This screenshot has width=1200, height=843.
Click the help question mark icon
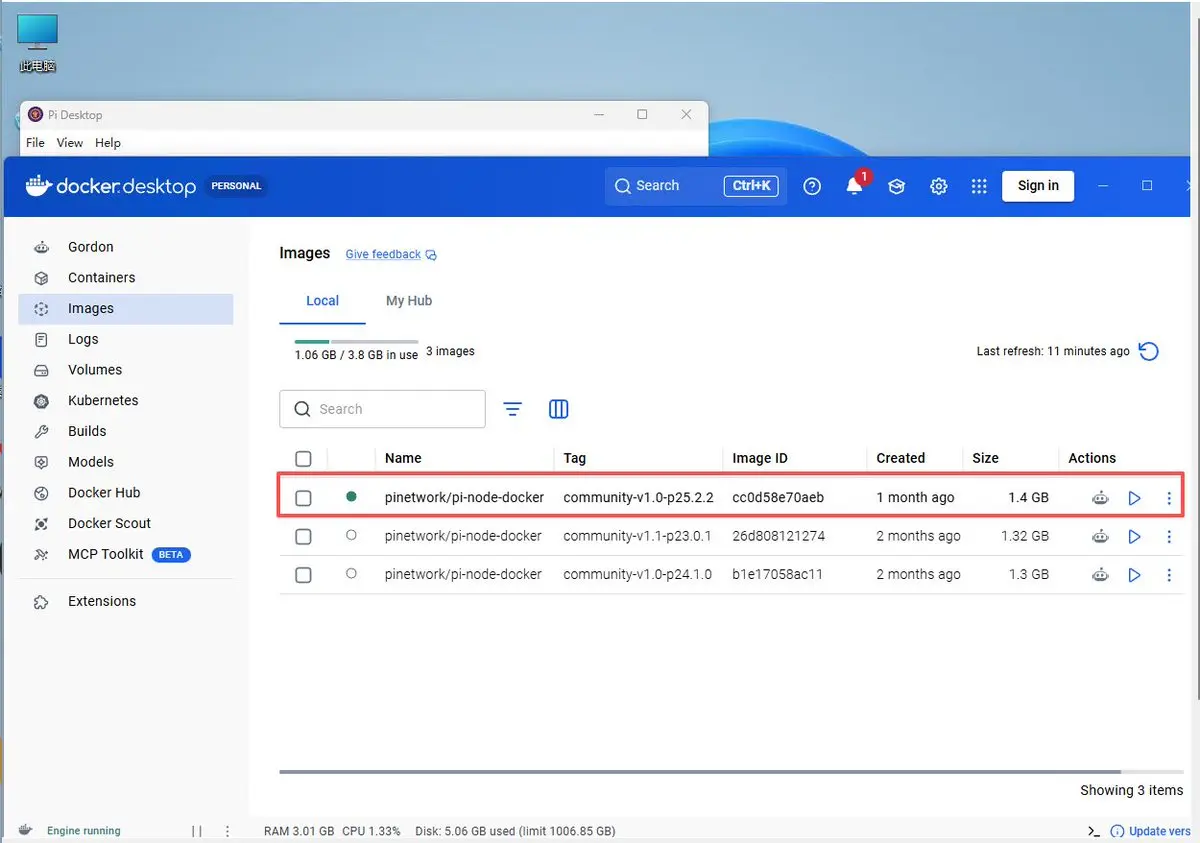point(812,186)
